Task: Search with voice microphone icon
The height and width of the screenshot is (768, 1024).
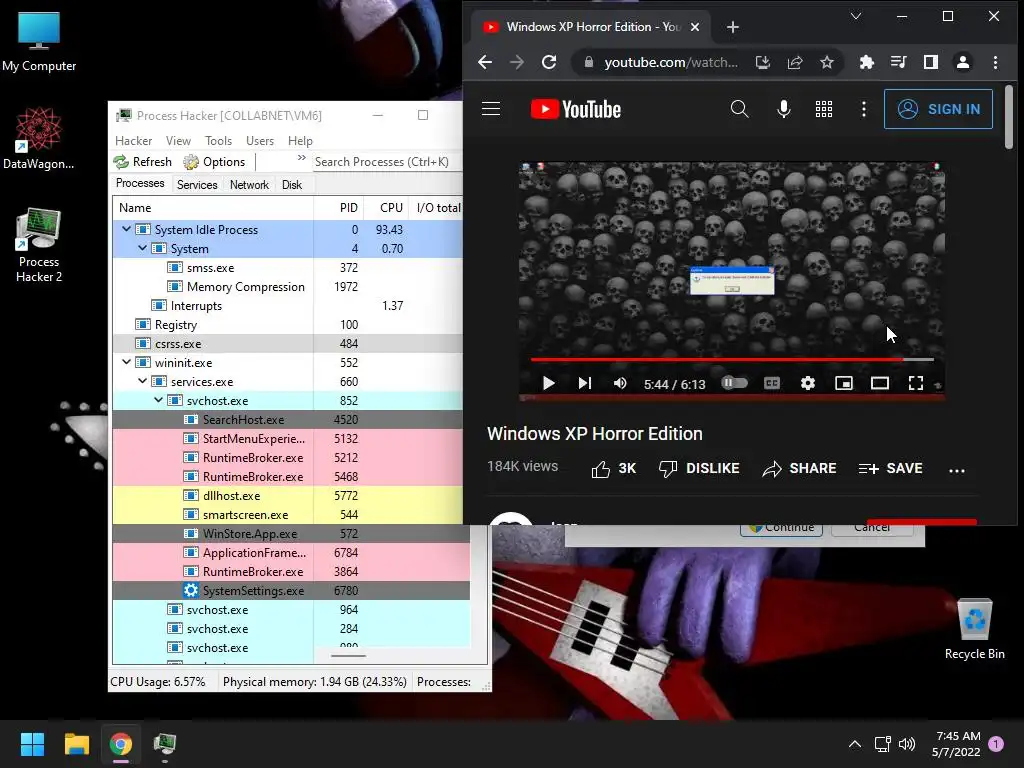Action: 784,109
